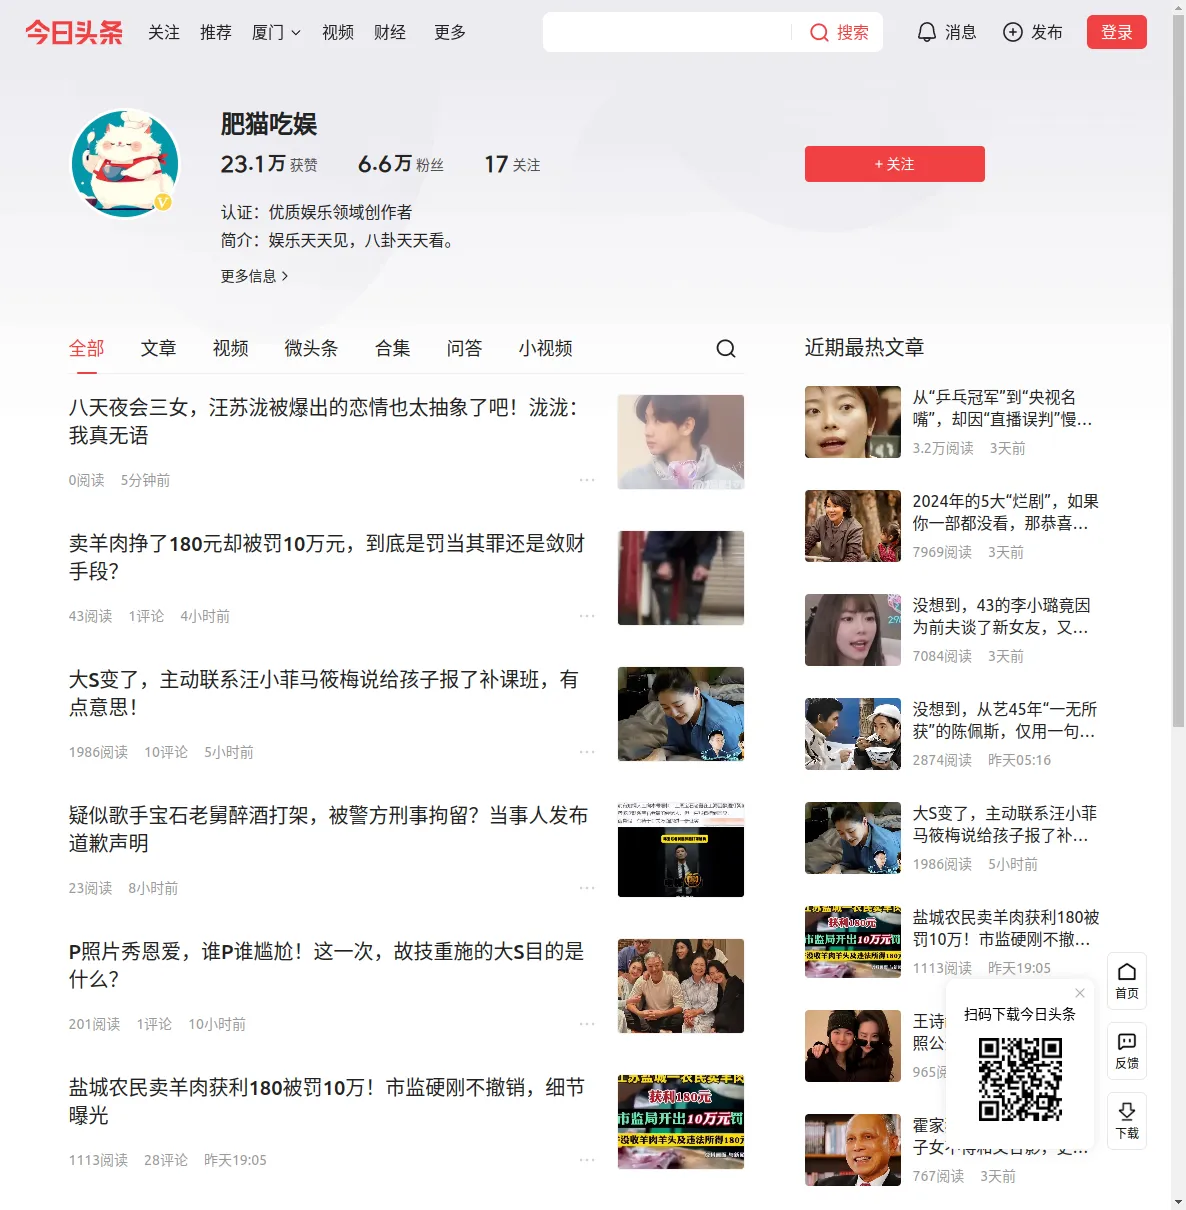
Task: Click thumbnail of 宝石老舅 article
Action: pos(681,850)
